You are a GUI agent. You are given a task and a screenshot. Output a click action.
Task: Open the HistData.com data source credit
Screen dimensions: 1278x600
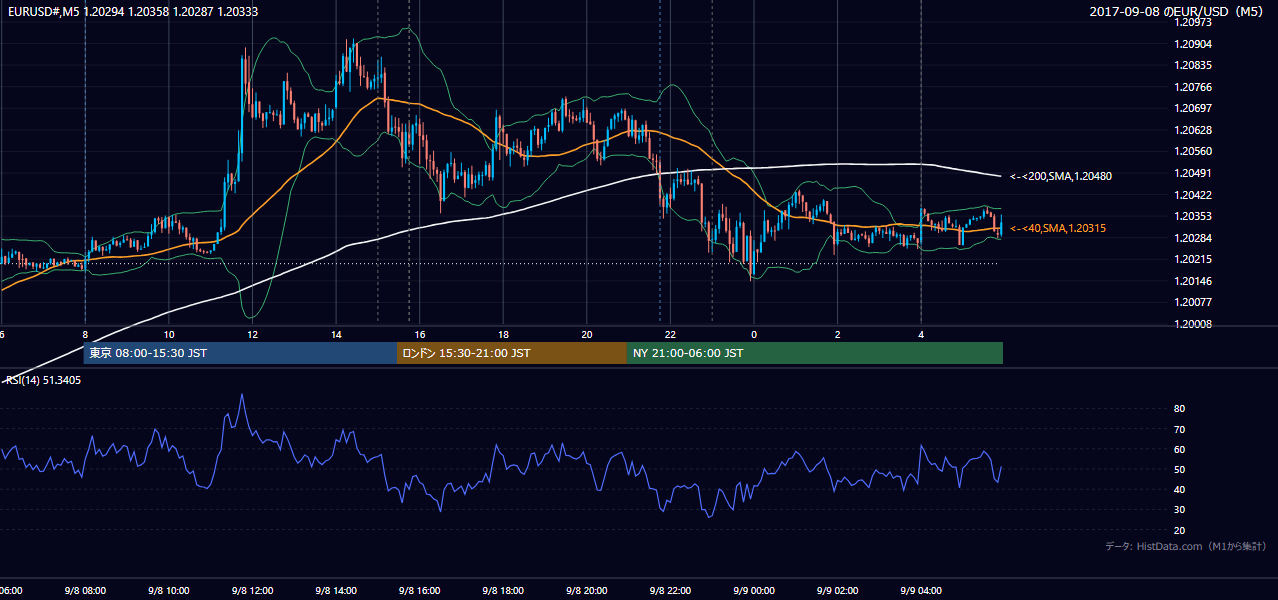point(1186,546)
